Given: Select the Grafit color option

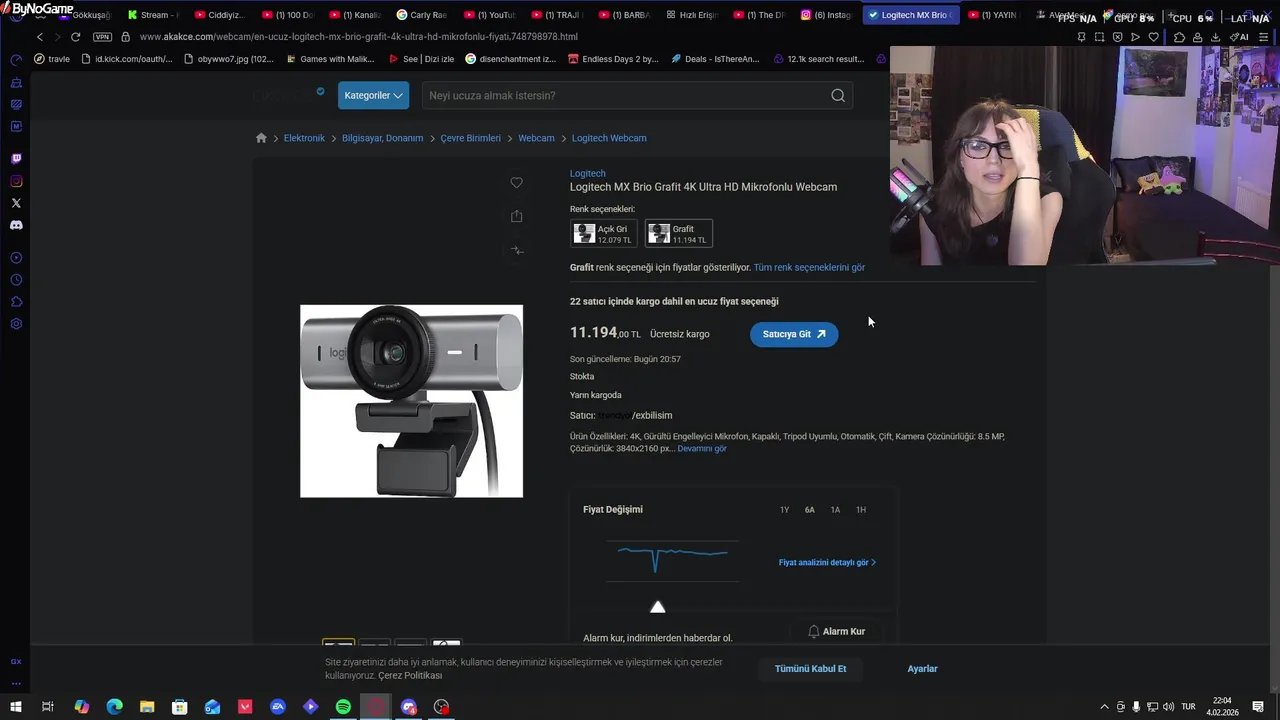Looking at the screenshot, I should pos(679,233).
